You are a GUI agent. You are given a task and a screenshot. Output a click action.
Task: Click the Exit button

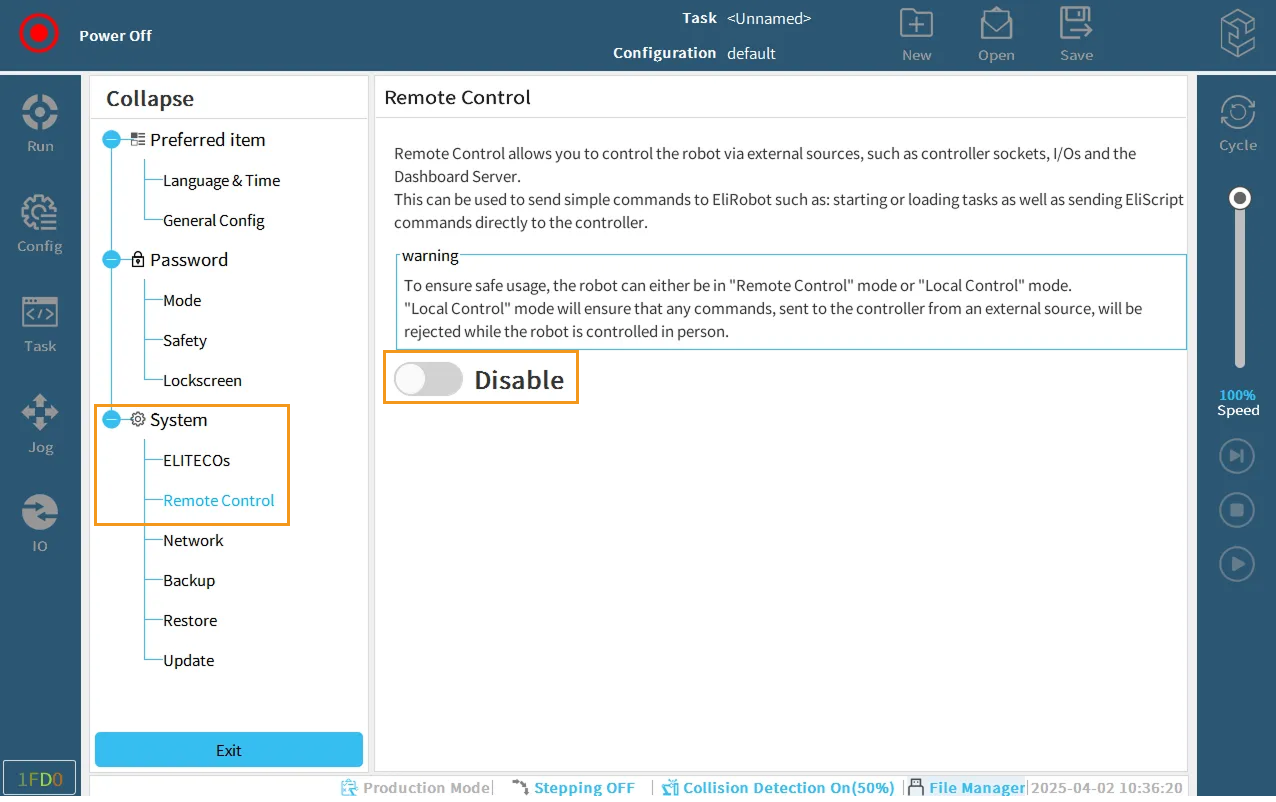pos(229,750)
